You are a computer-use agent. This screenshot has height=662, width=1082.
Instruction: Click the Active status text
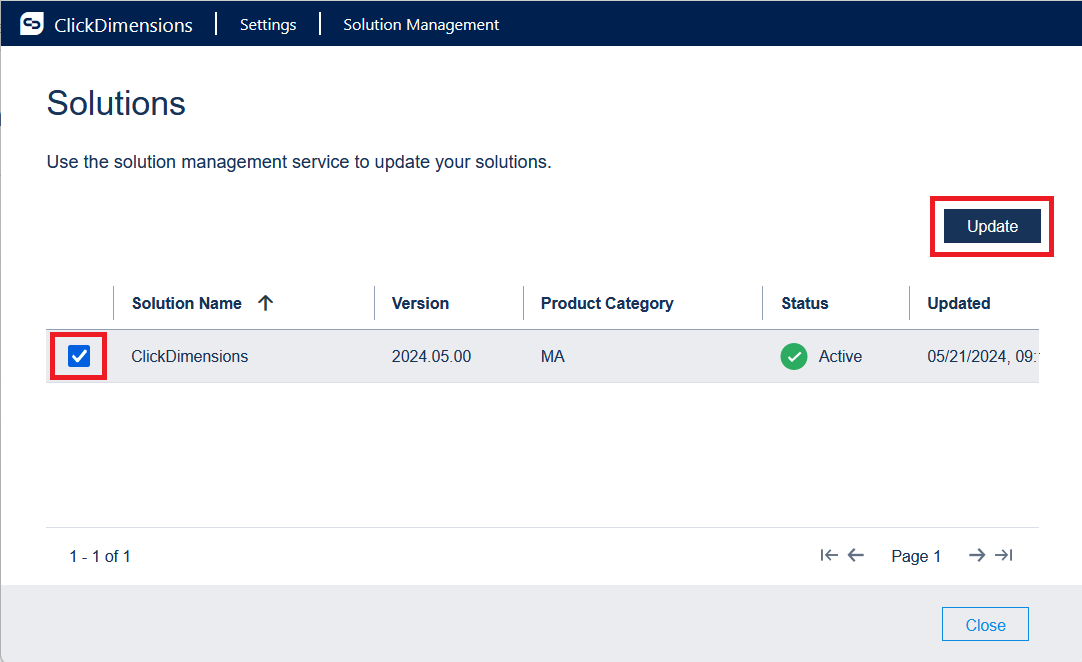coord(840,356)
